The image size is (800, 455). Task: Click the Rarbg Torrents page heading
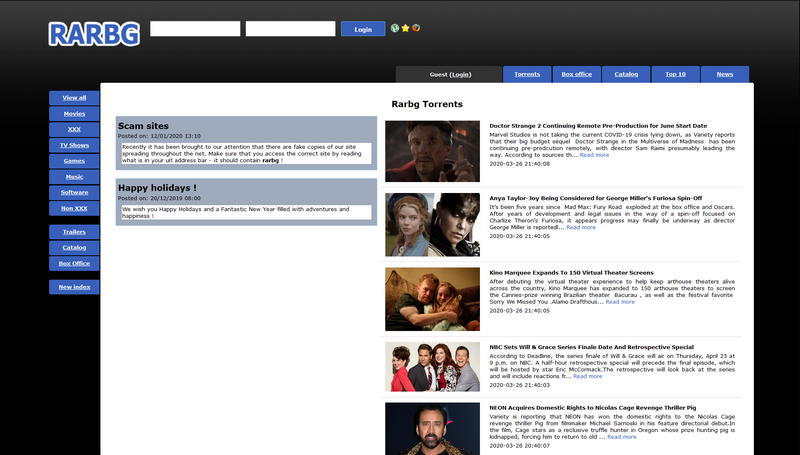pyautogui.click(x=427, y=104)
